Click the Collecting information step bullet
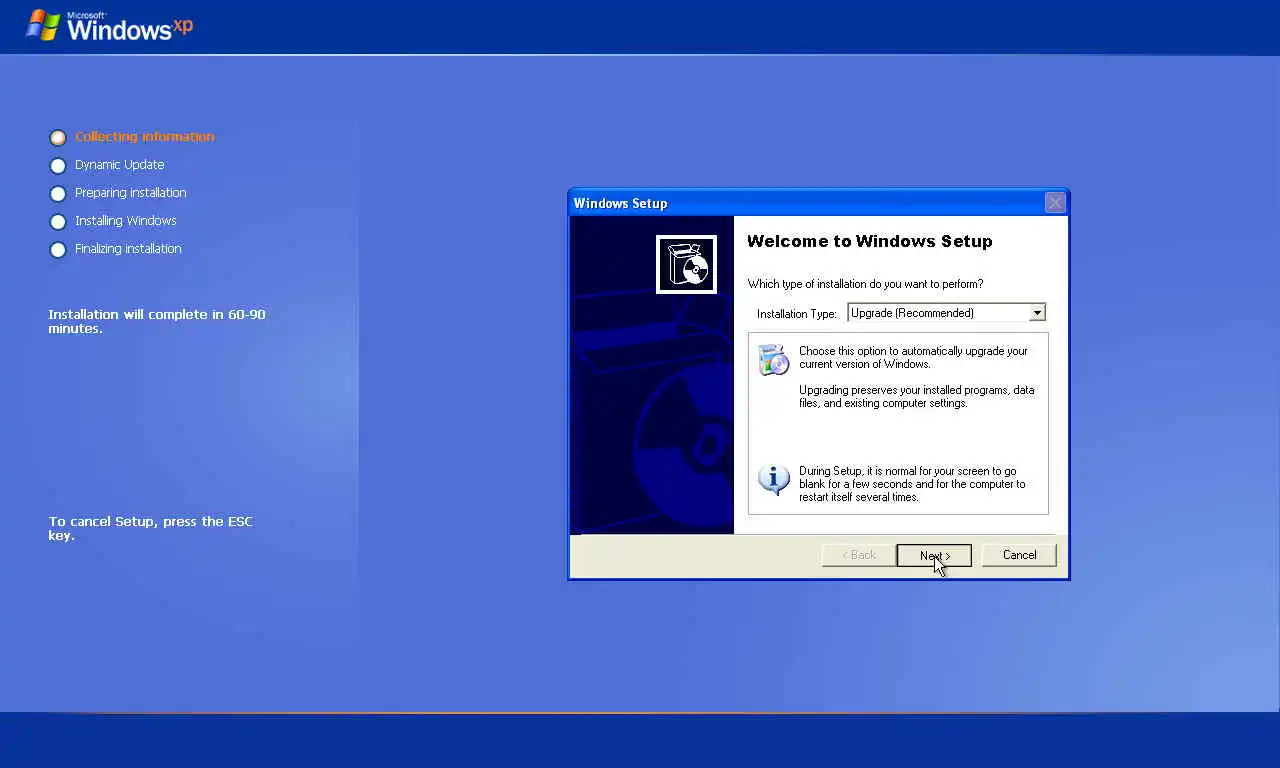1280x768 pixels. (x=58, y=137)
